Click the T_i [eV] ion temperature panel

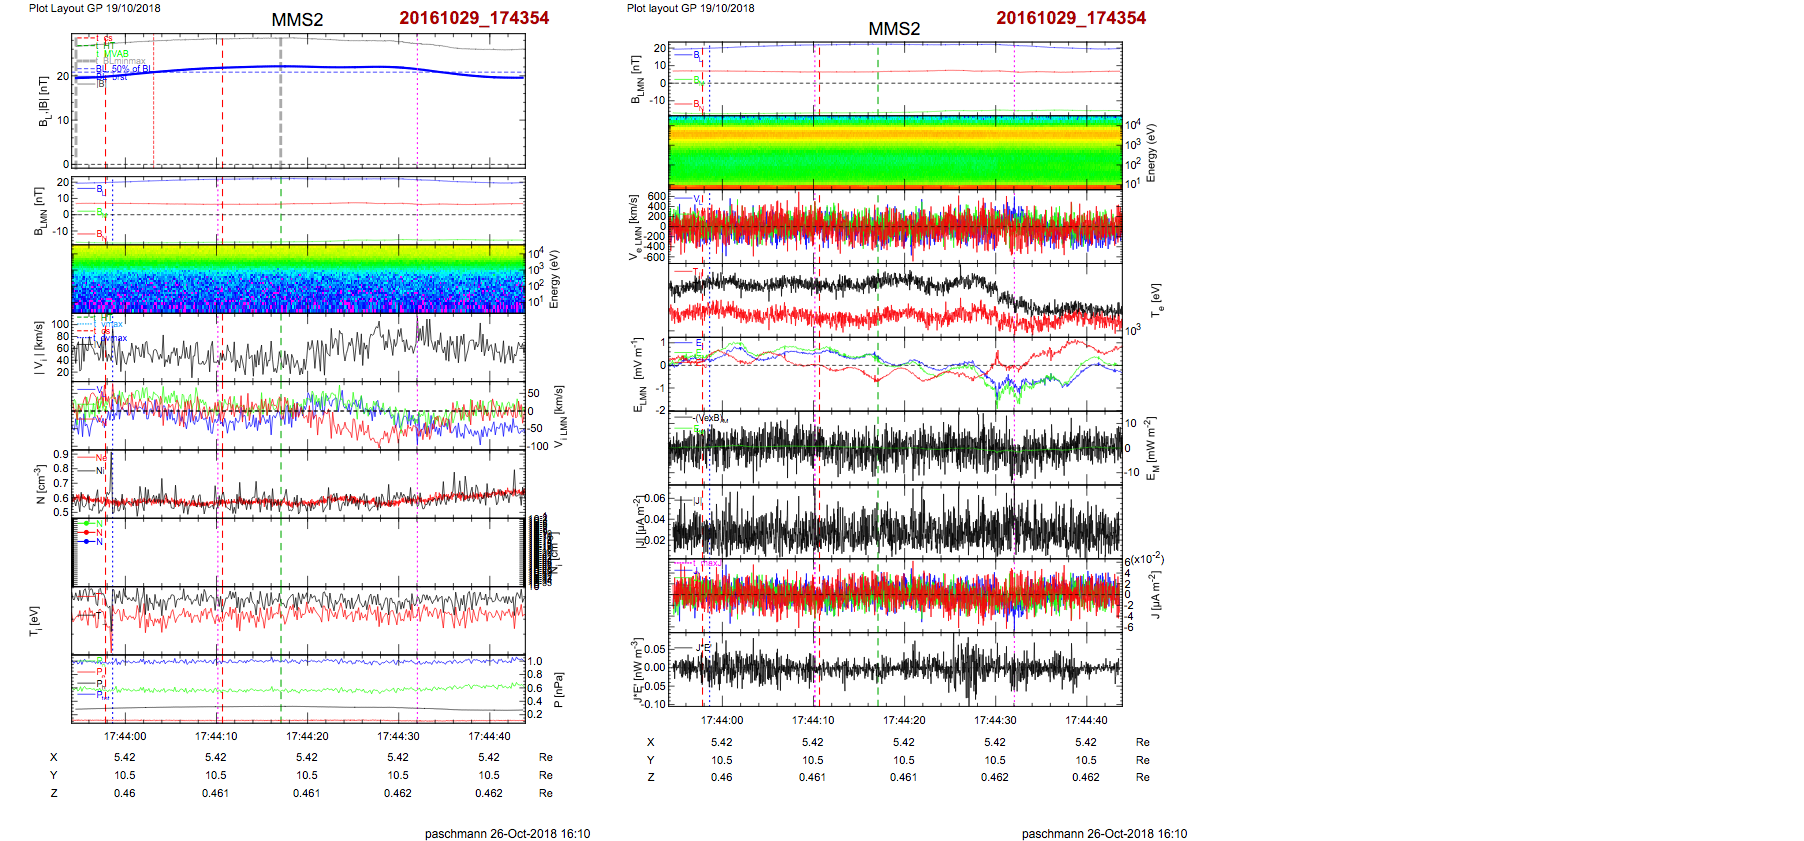[298, 620]
